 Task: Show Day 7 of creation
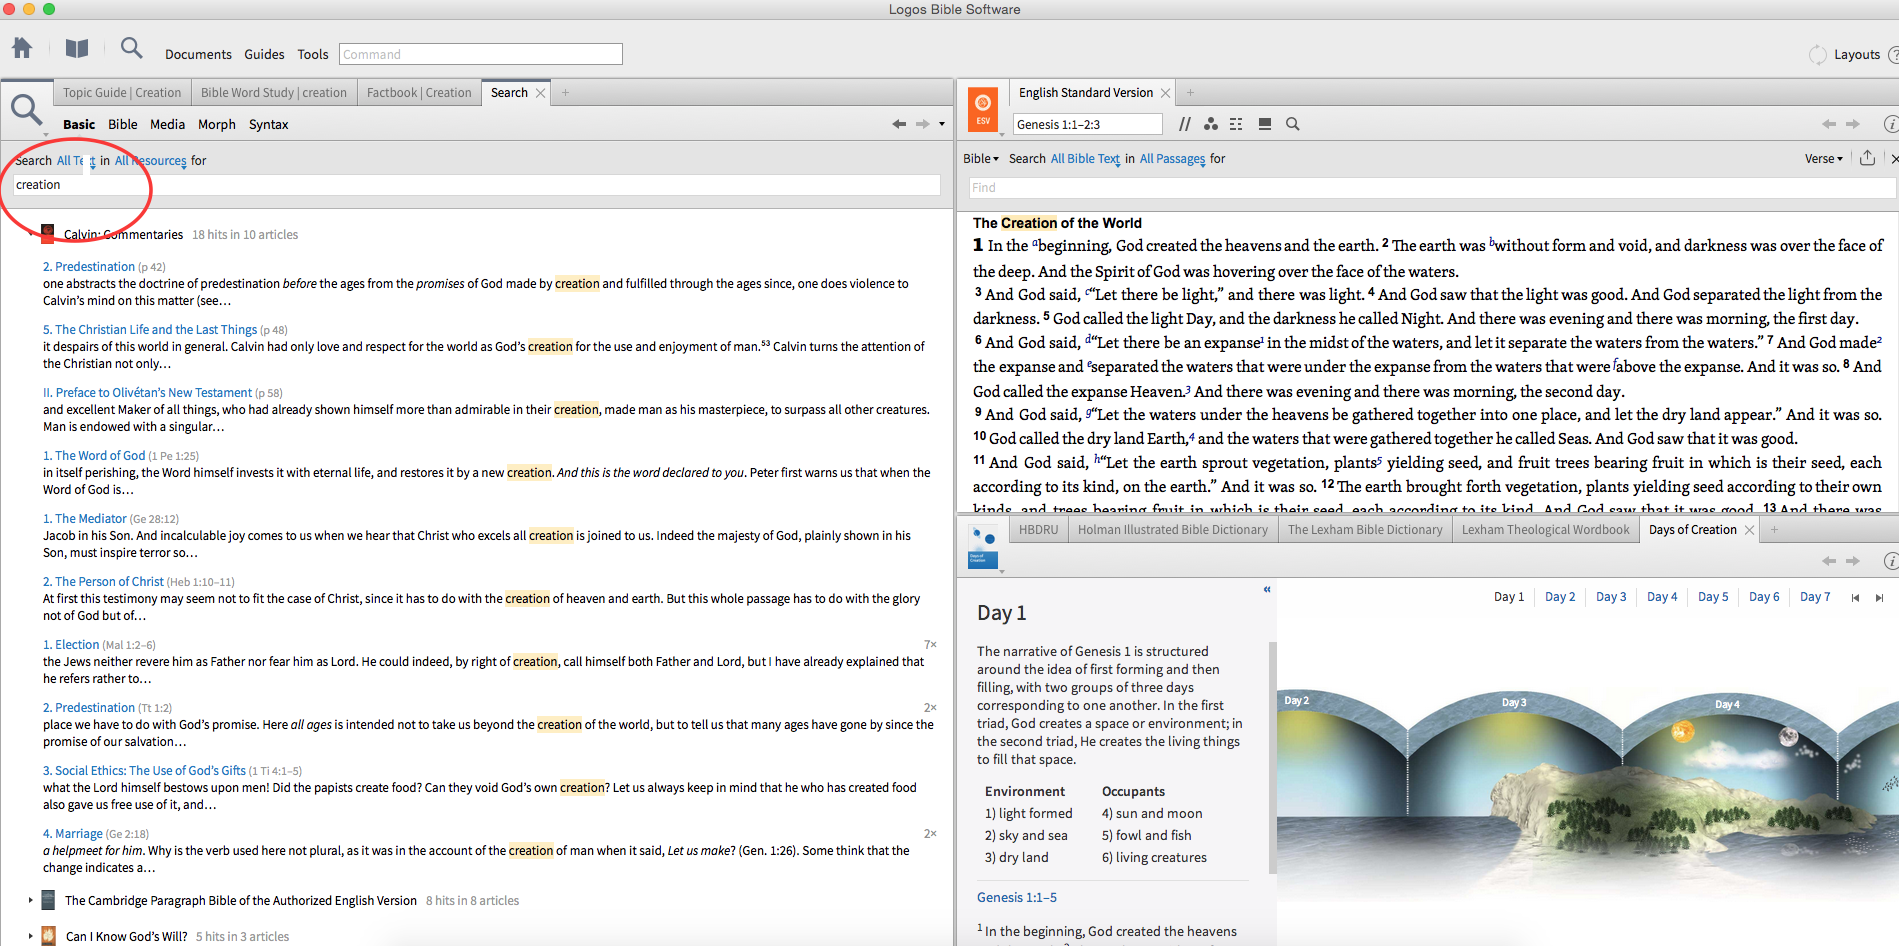coord(1815,597)
